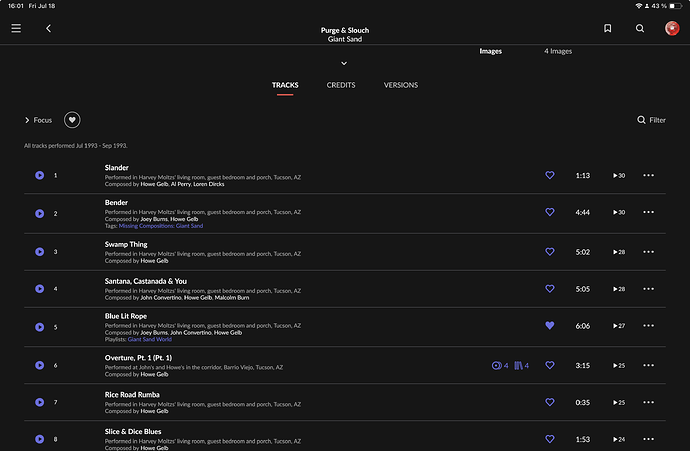Screen dimensions: 690x451
Task: Go back with the left arrow
Action: pyautogui.click(x=48, y=29)
